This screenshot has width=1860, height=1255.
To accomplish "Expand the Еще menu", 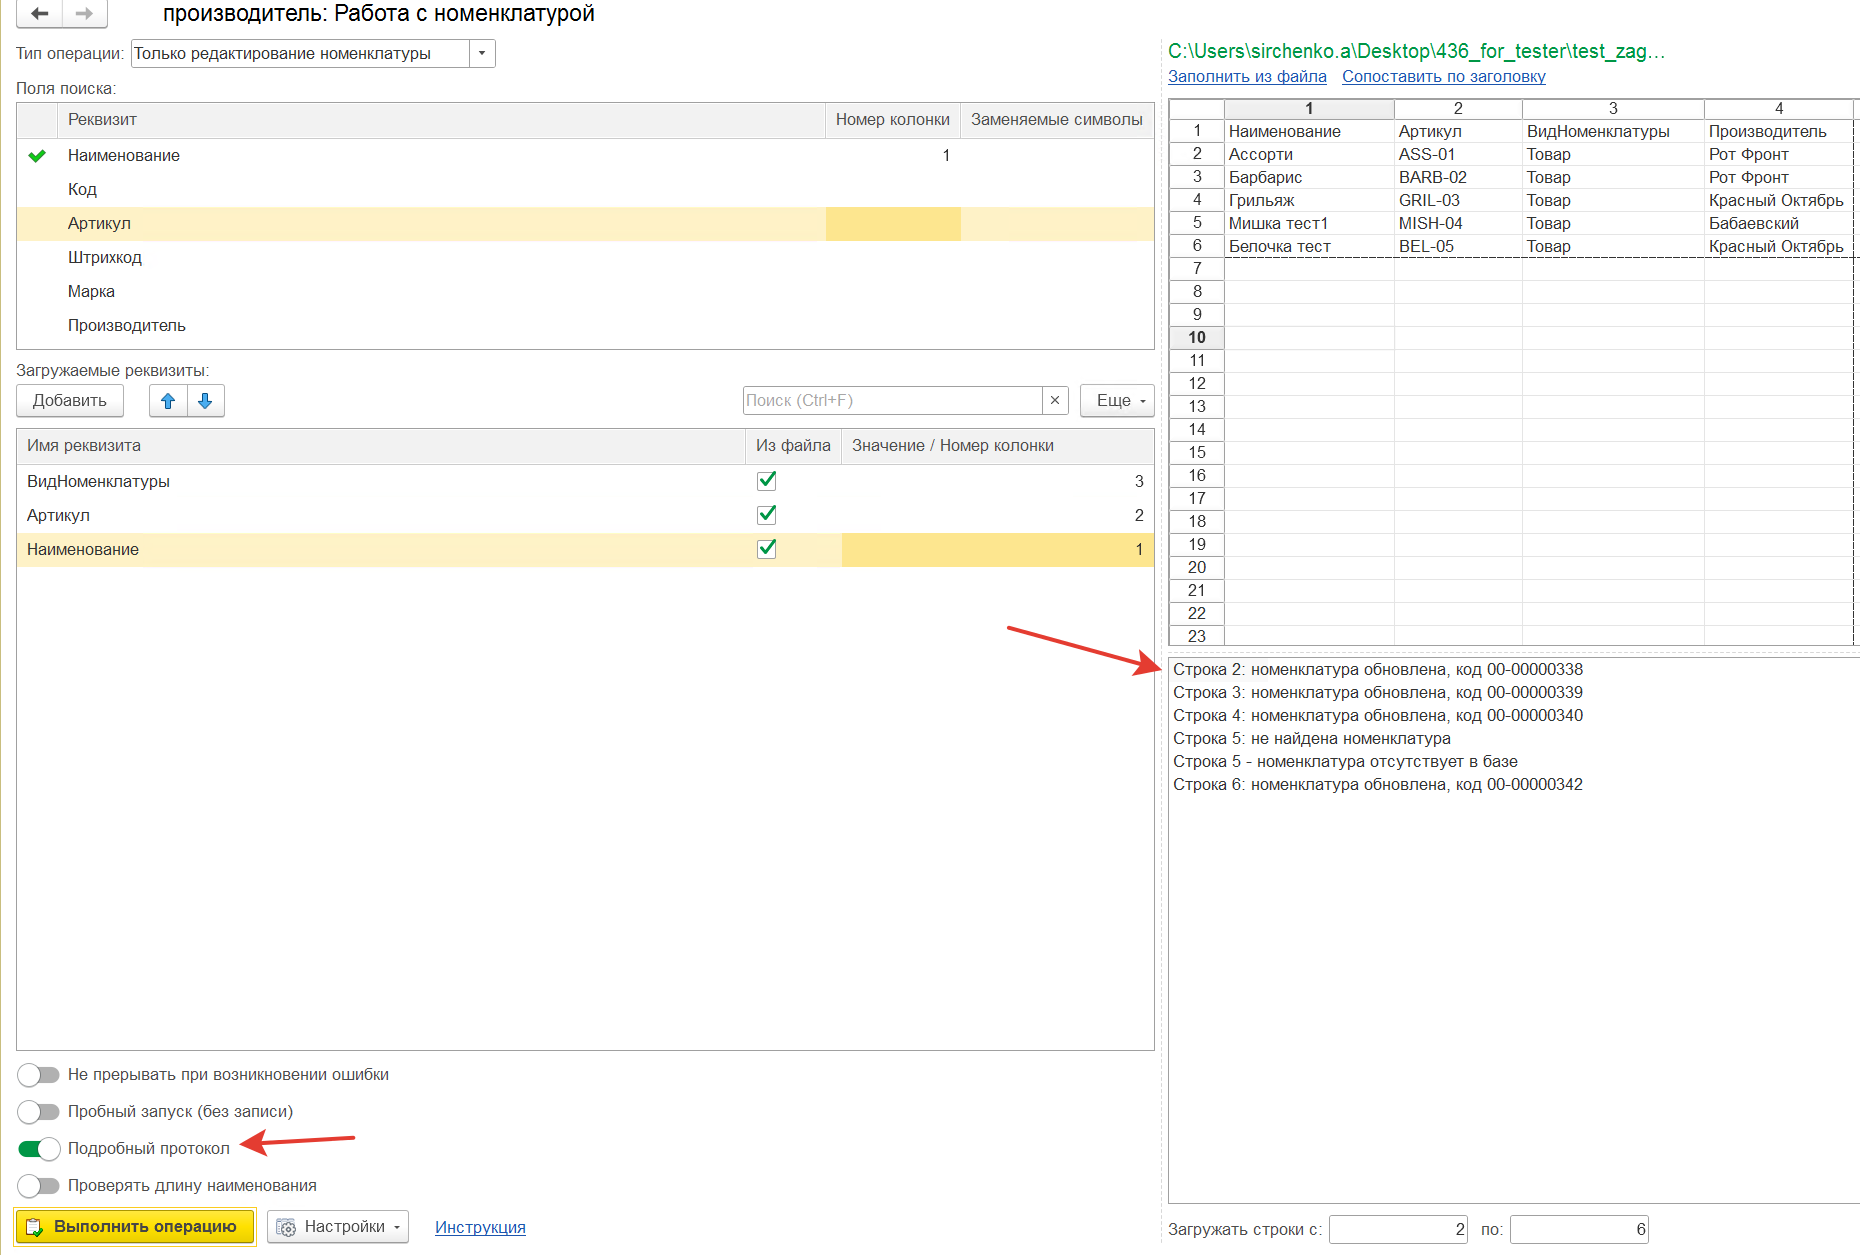I will (1118, 401).
